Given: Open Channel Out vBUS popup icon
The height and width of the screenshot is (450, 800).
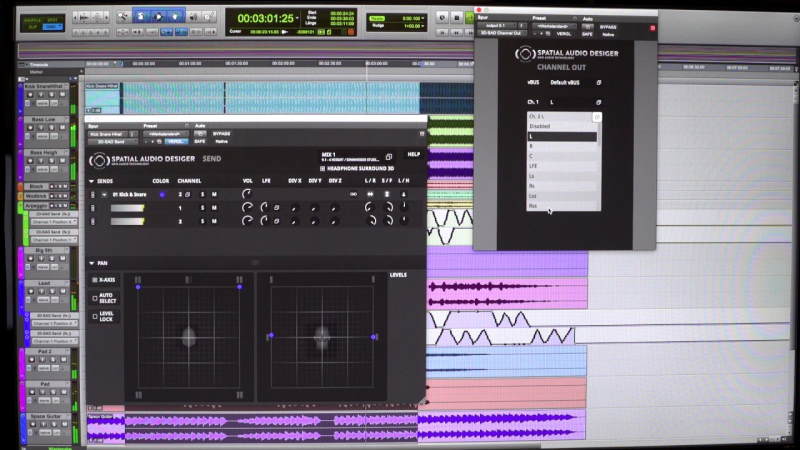Looking at the screenshot, I should [598, 83].
